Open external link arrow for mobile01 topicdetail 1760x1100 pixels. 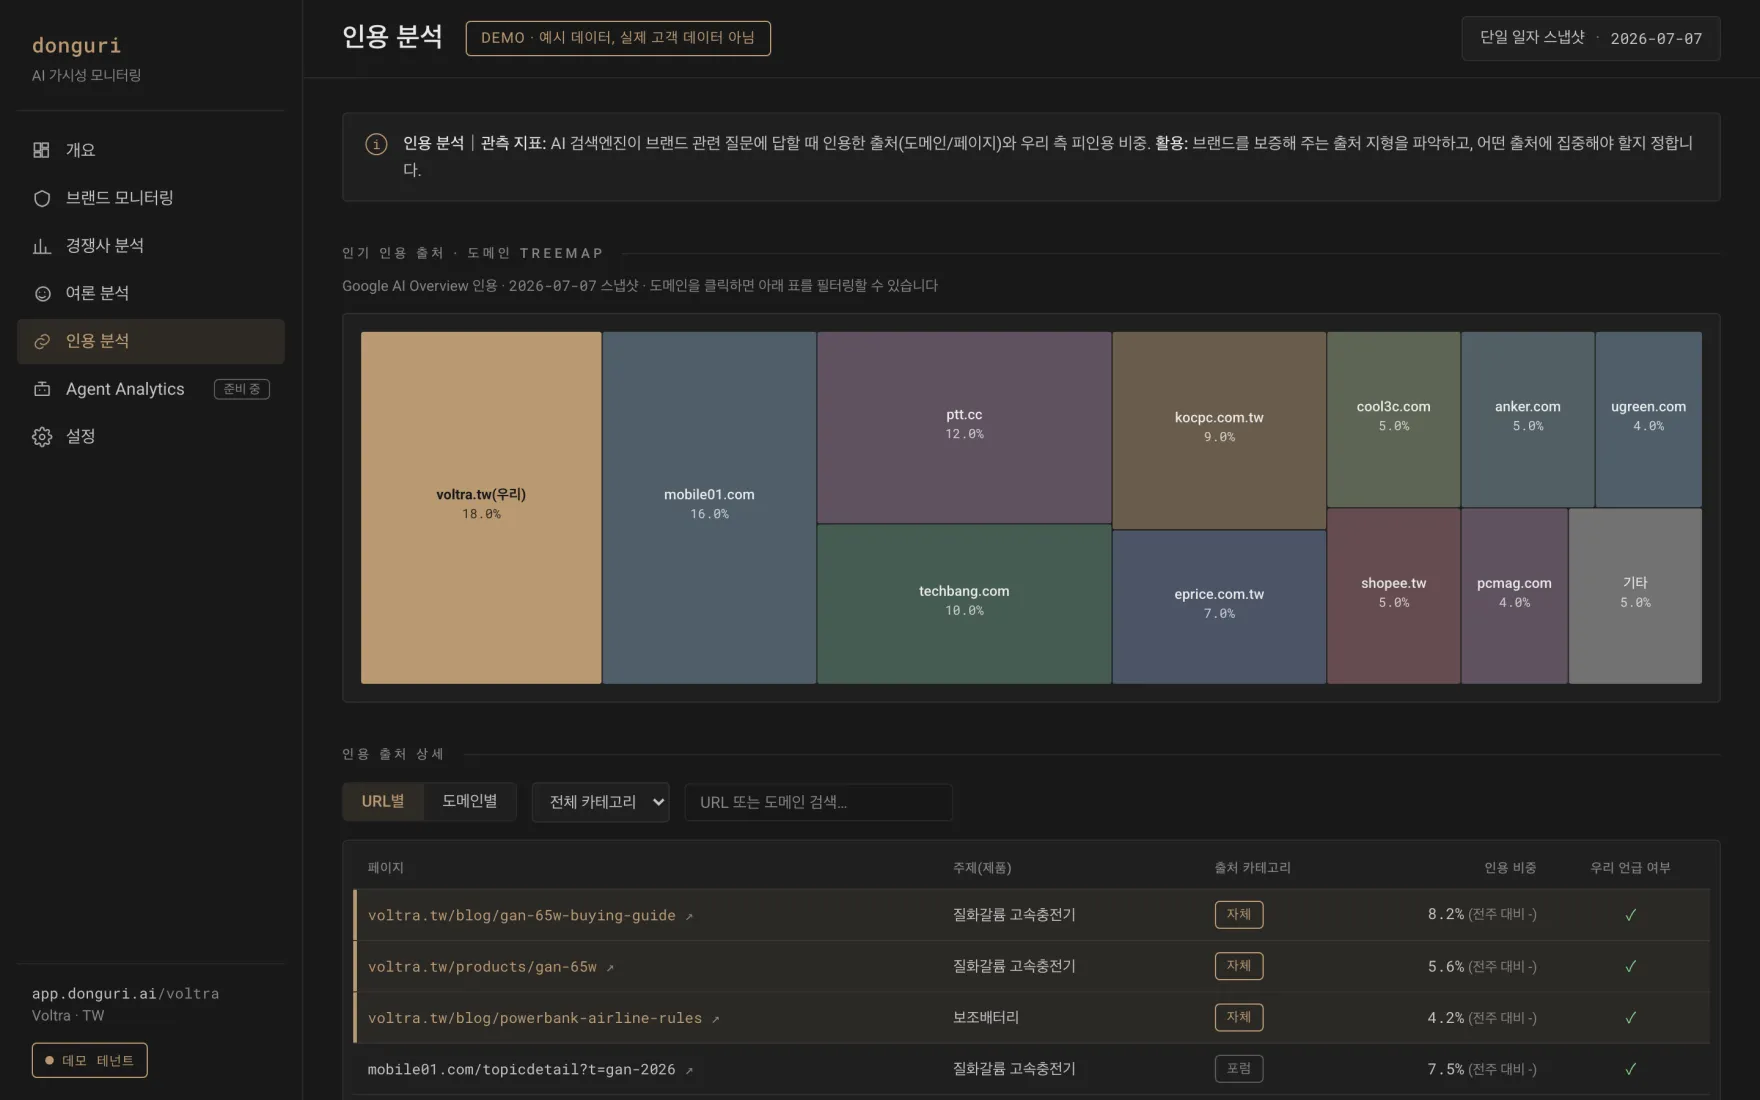pos(689,1070)
